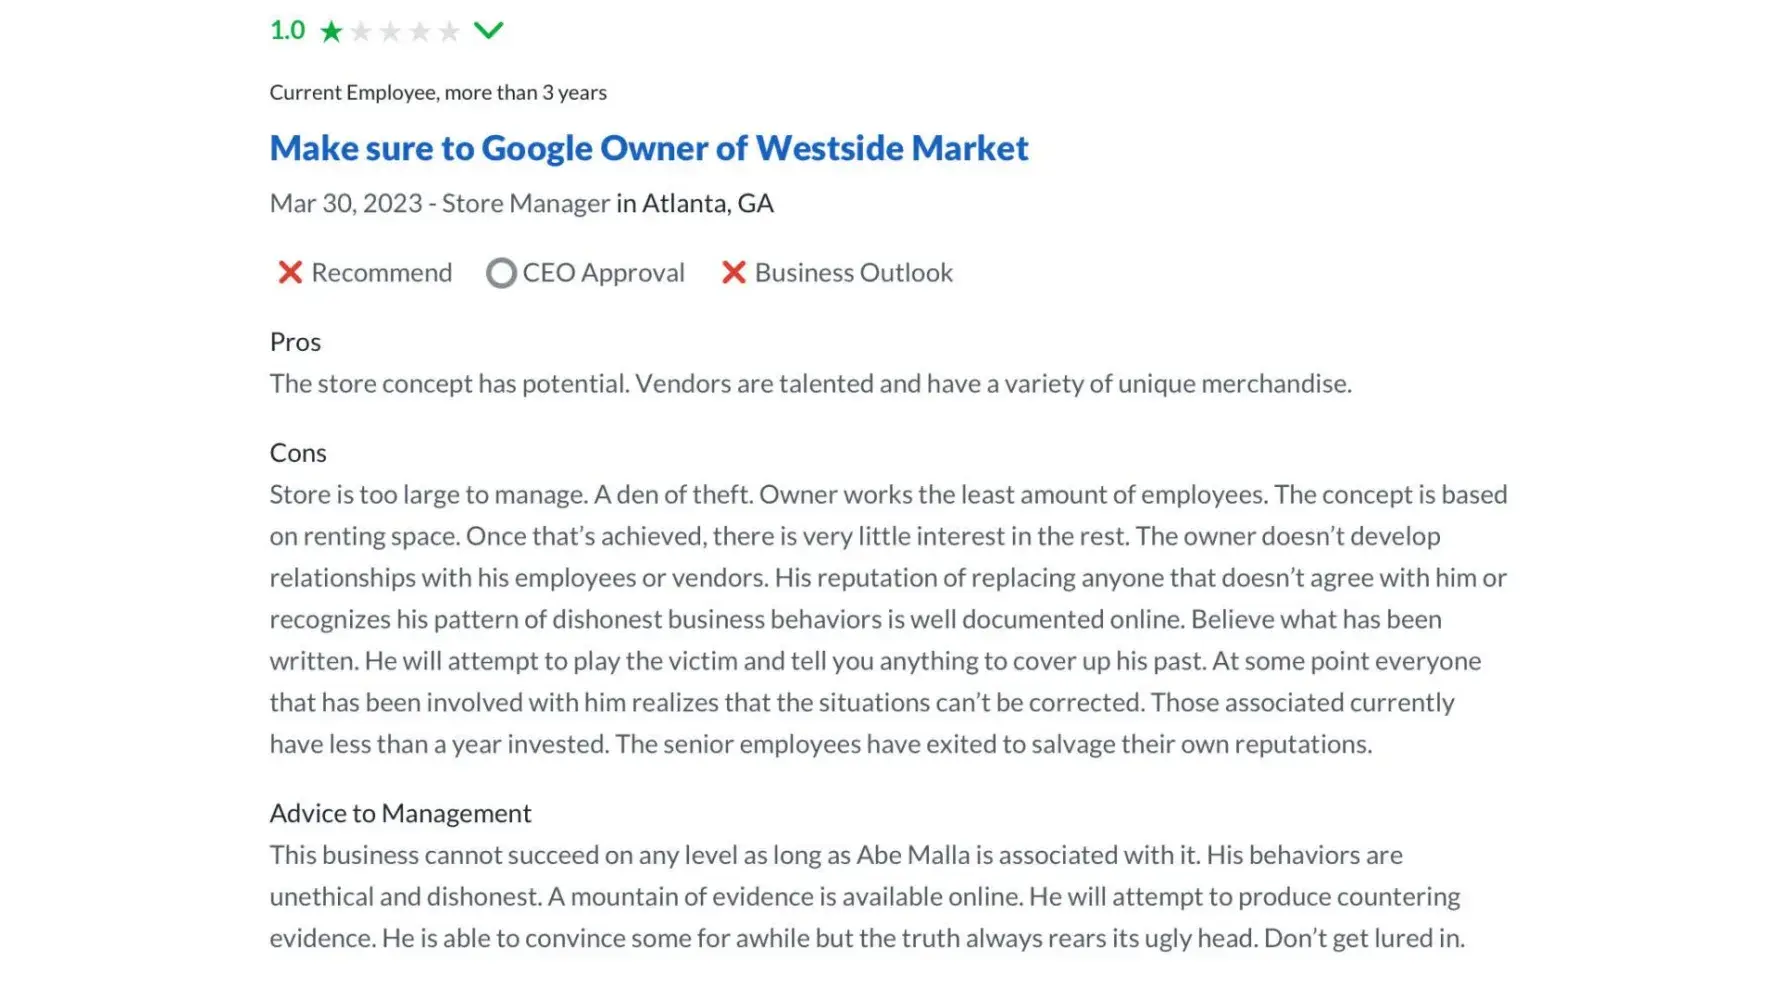The height and width of the screenshot is (1000, 1778).
Task: Expand rating details with the green chevron
Action: (x=488, y=31)
